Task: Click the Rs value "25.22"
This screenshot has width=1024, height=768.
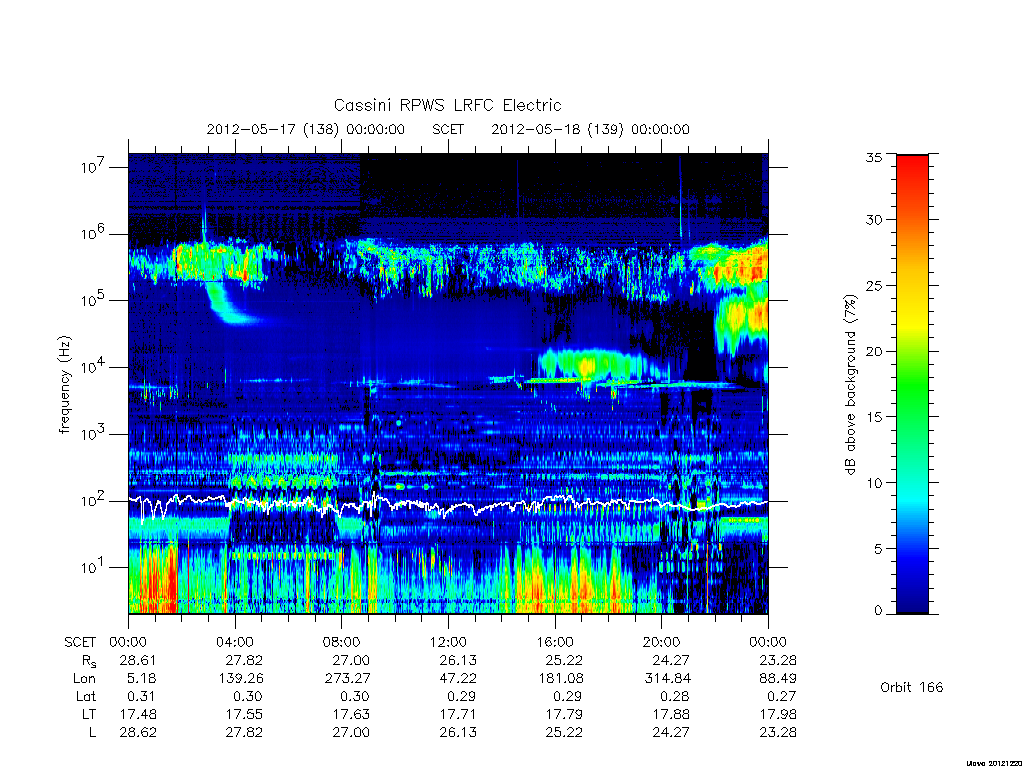Action: click(x=564, y=660)
